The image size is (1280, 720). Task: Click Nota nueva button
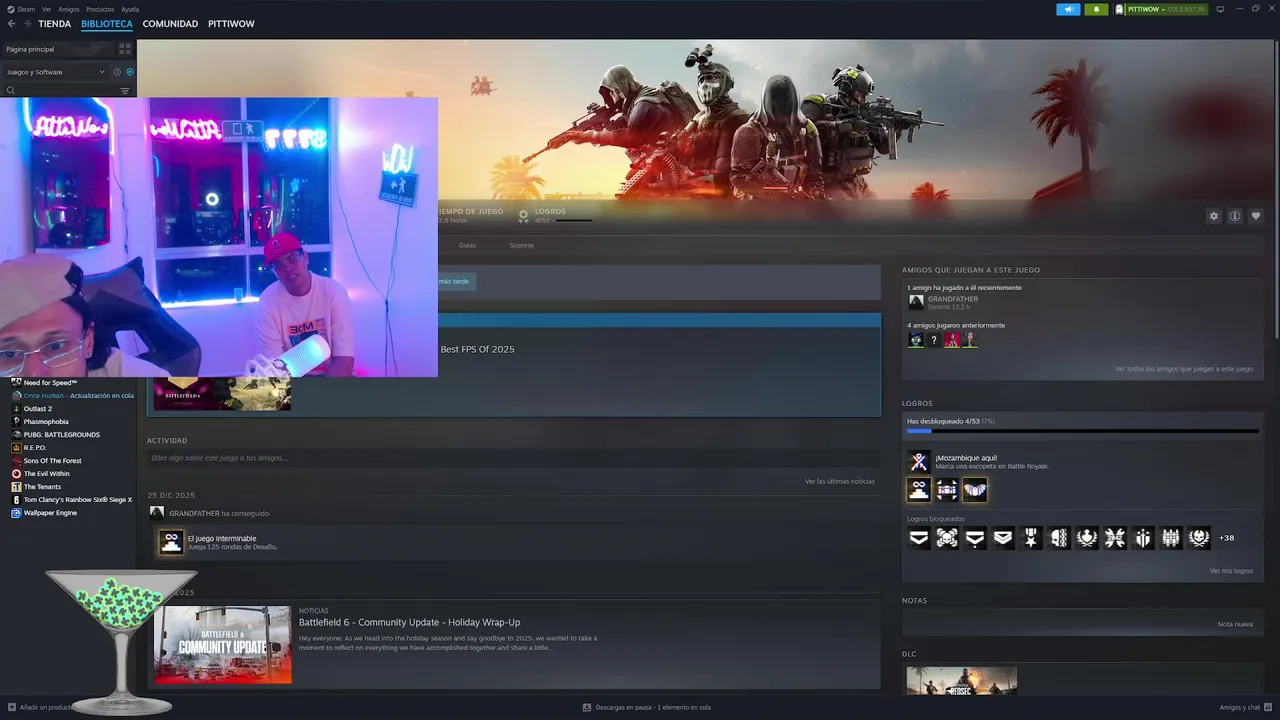click(1235, 624)
